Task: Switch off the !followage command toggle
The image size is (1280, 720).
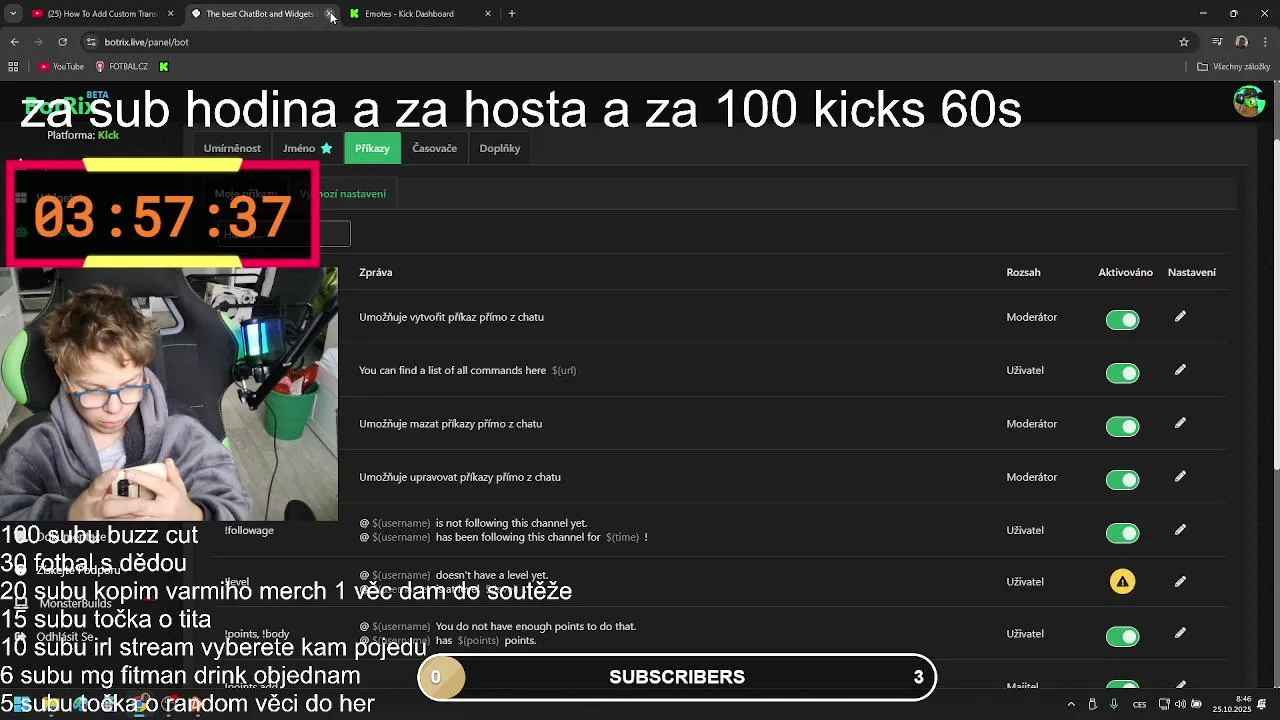Action: (1122, 533)
